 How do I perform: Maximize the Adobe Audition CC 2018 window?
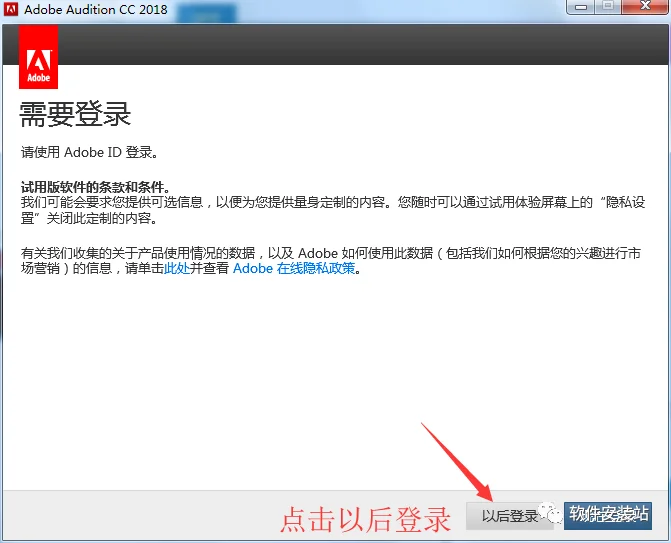(608, 6)
